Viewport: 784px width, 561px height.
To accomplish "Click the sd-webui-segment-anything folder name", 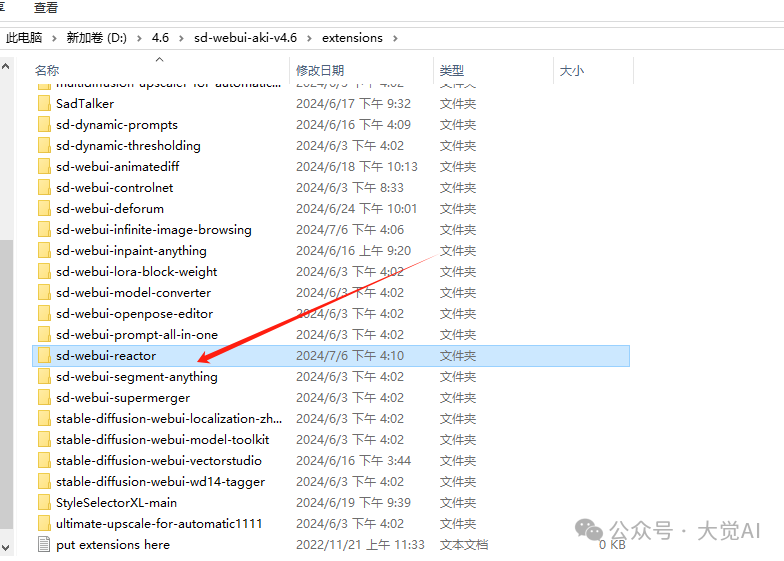I will coord(137,376).
